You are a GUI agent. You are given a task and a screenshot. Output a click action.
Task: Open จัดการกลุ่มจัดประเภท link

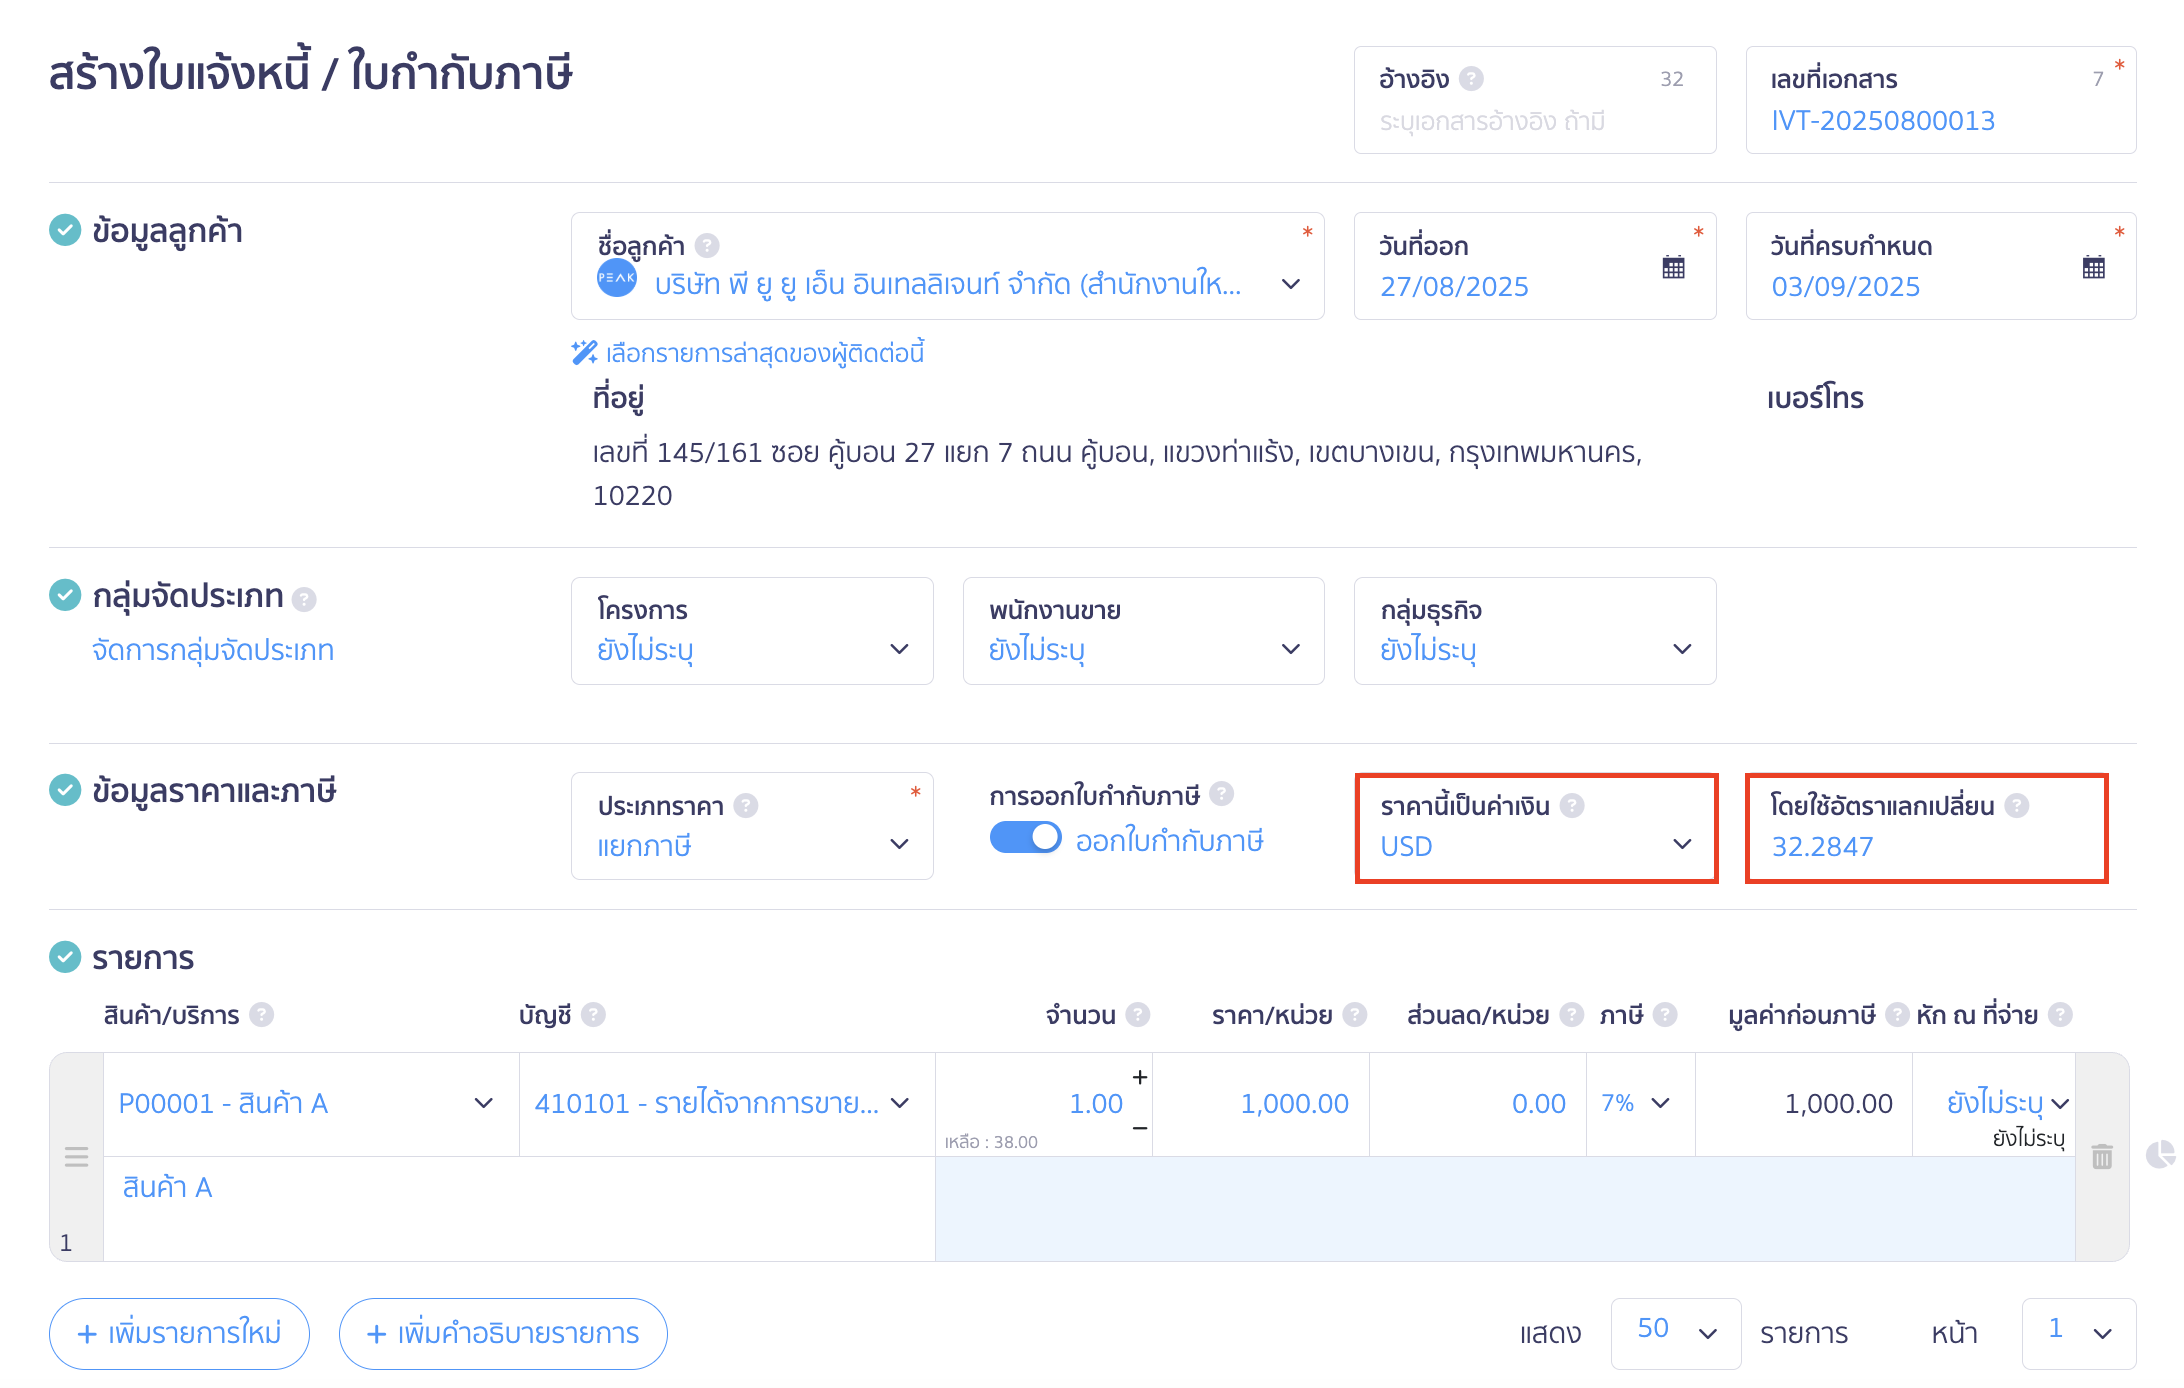[213, 650]
